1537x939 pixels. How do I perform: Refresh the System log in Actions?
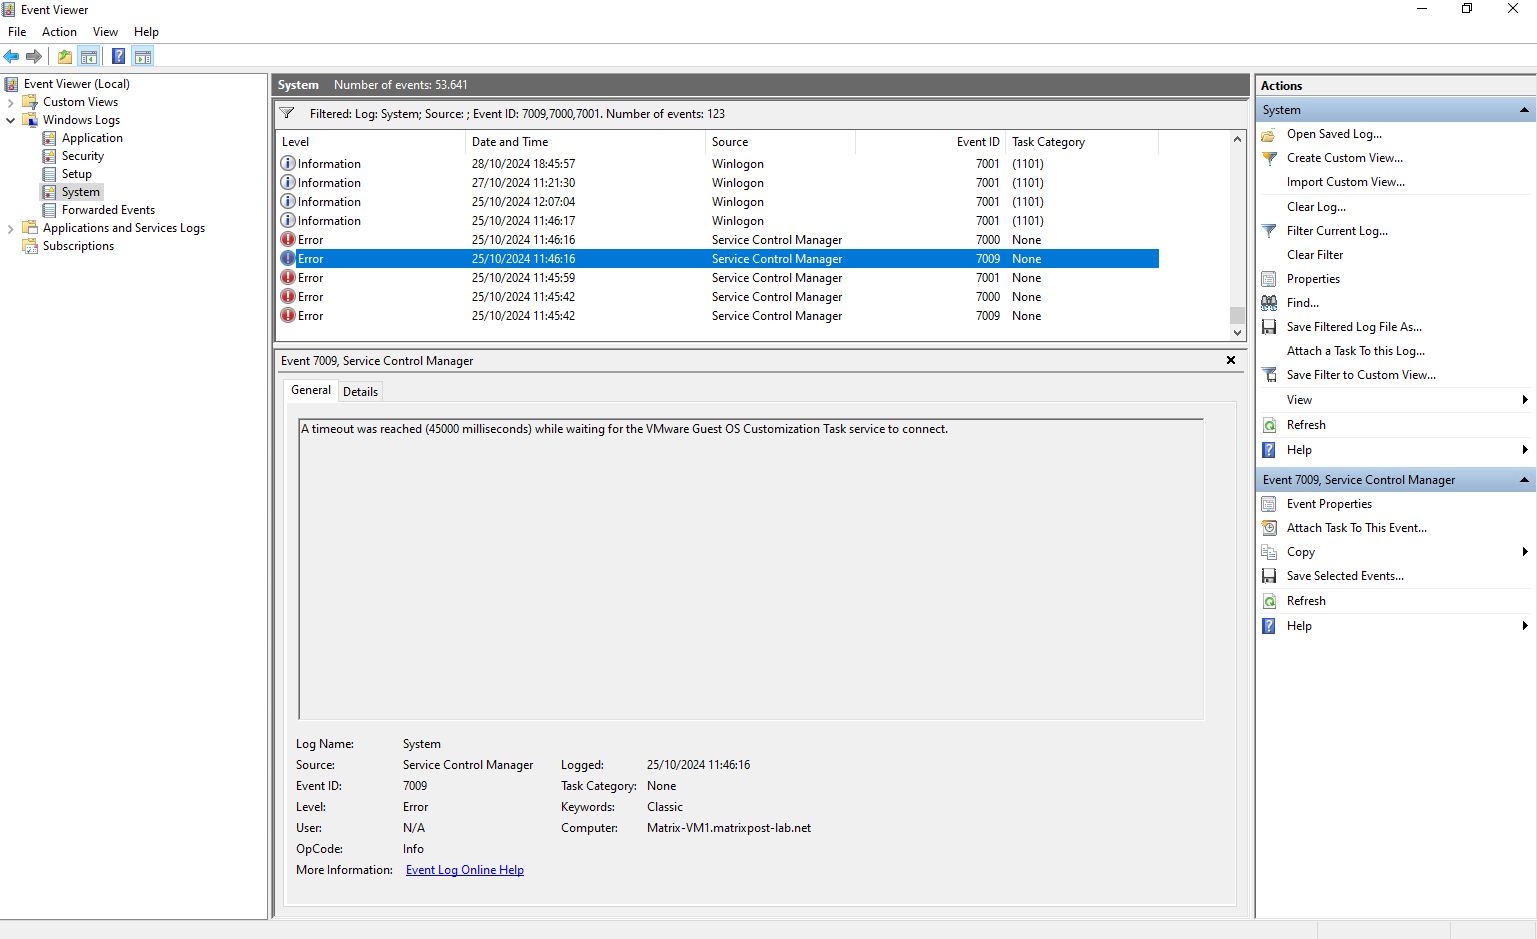[1306, 425]
